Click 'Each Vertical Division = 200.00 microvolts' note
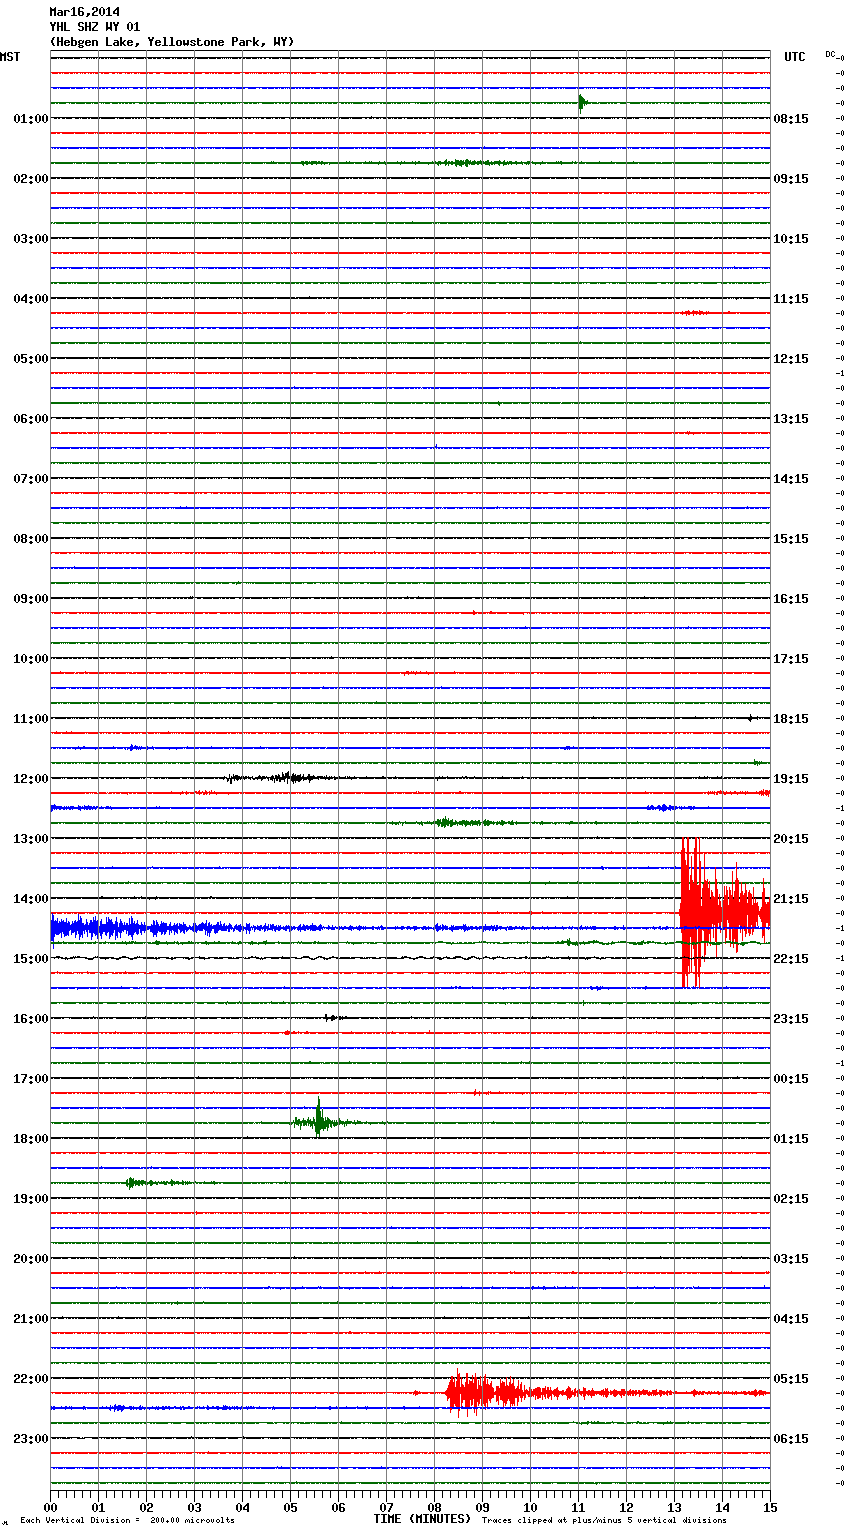850x1534 pixels. pyautogui.click(x=127, y=1521)
